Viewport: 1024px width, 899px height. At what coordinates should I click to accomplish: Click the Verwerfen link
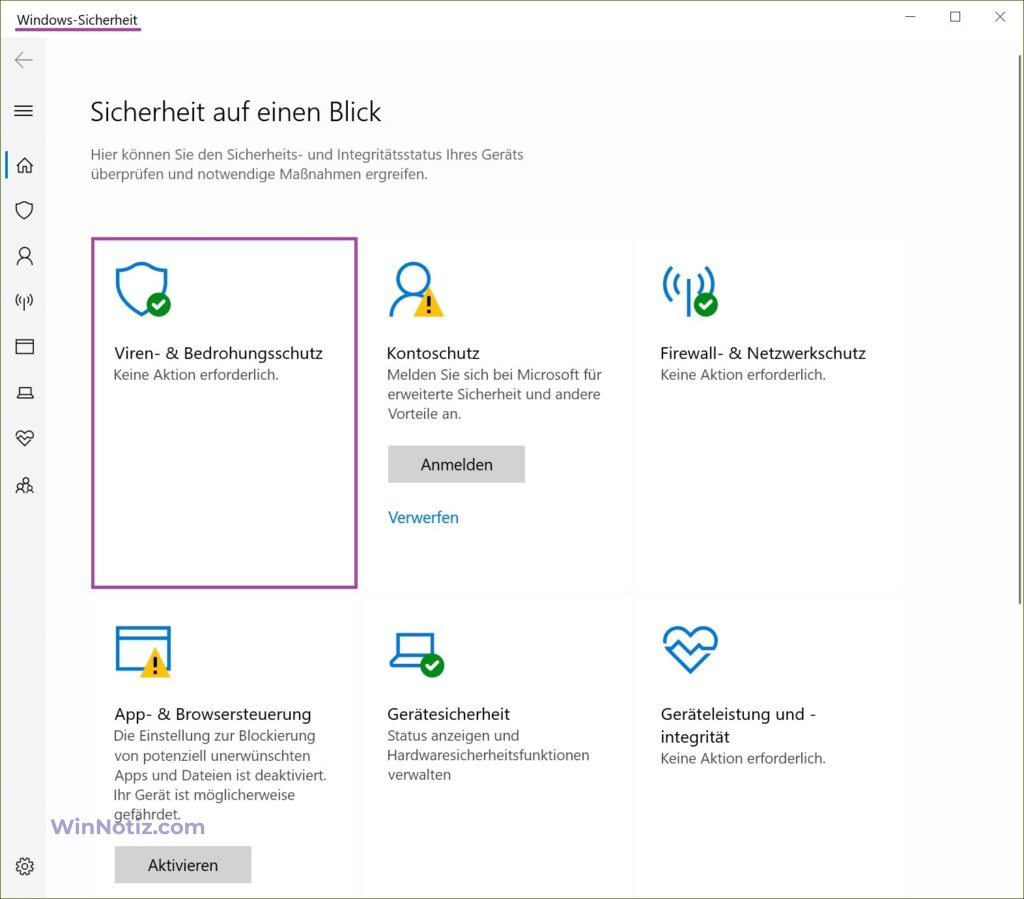pos(422,517)
